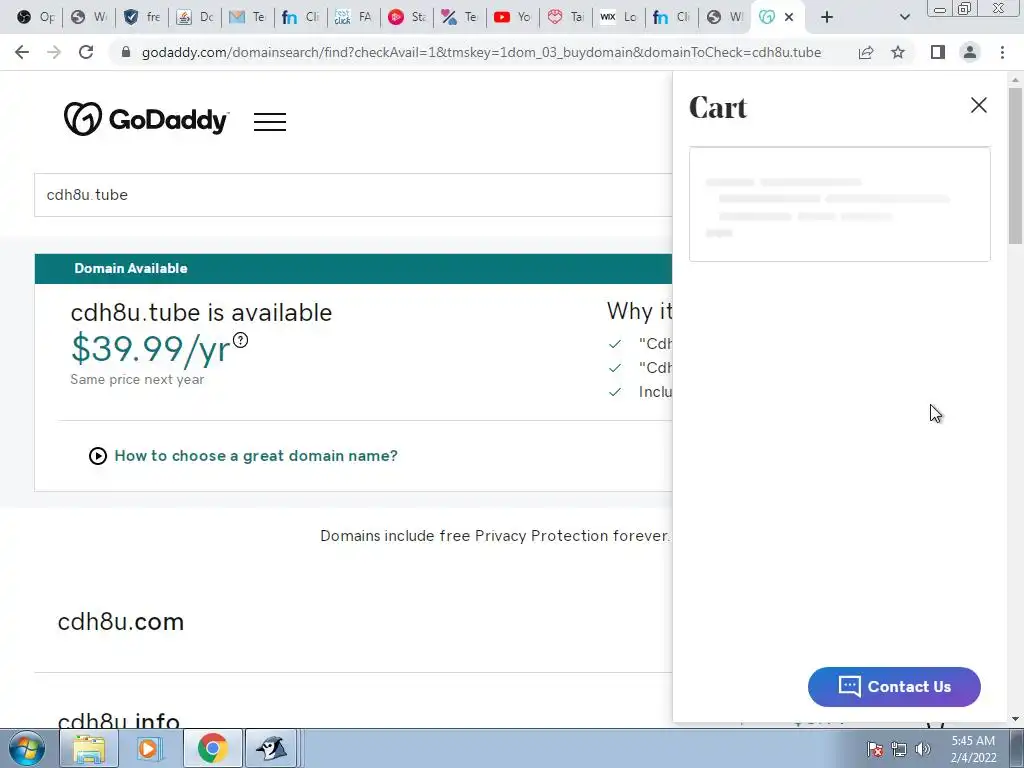Click the 'Same price next year' text
Viewport: 1024px width, 768px height.
[137, 379]
